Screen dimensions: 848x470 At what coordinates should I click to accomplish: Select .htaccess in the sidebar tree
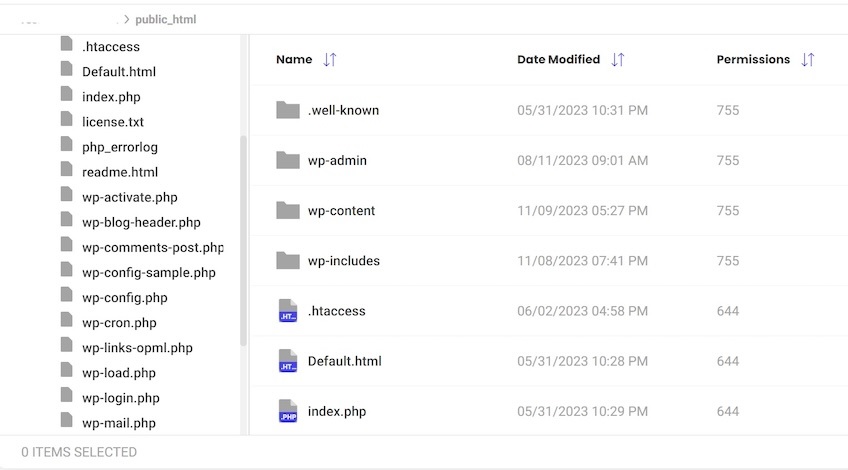pyautogui.click(x=111, y=47)
